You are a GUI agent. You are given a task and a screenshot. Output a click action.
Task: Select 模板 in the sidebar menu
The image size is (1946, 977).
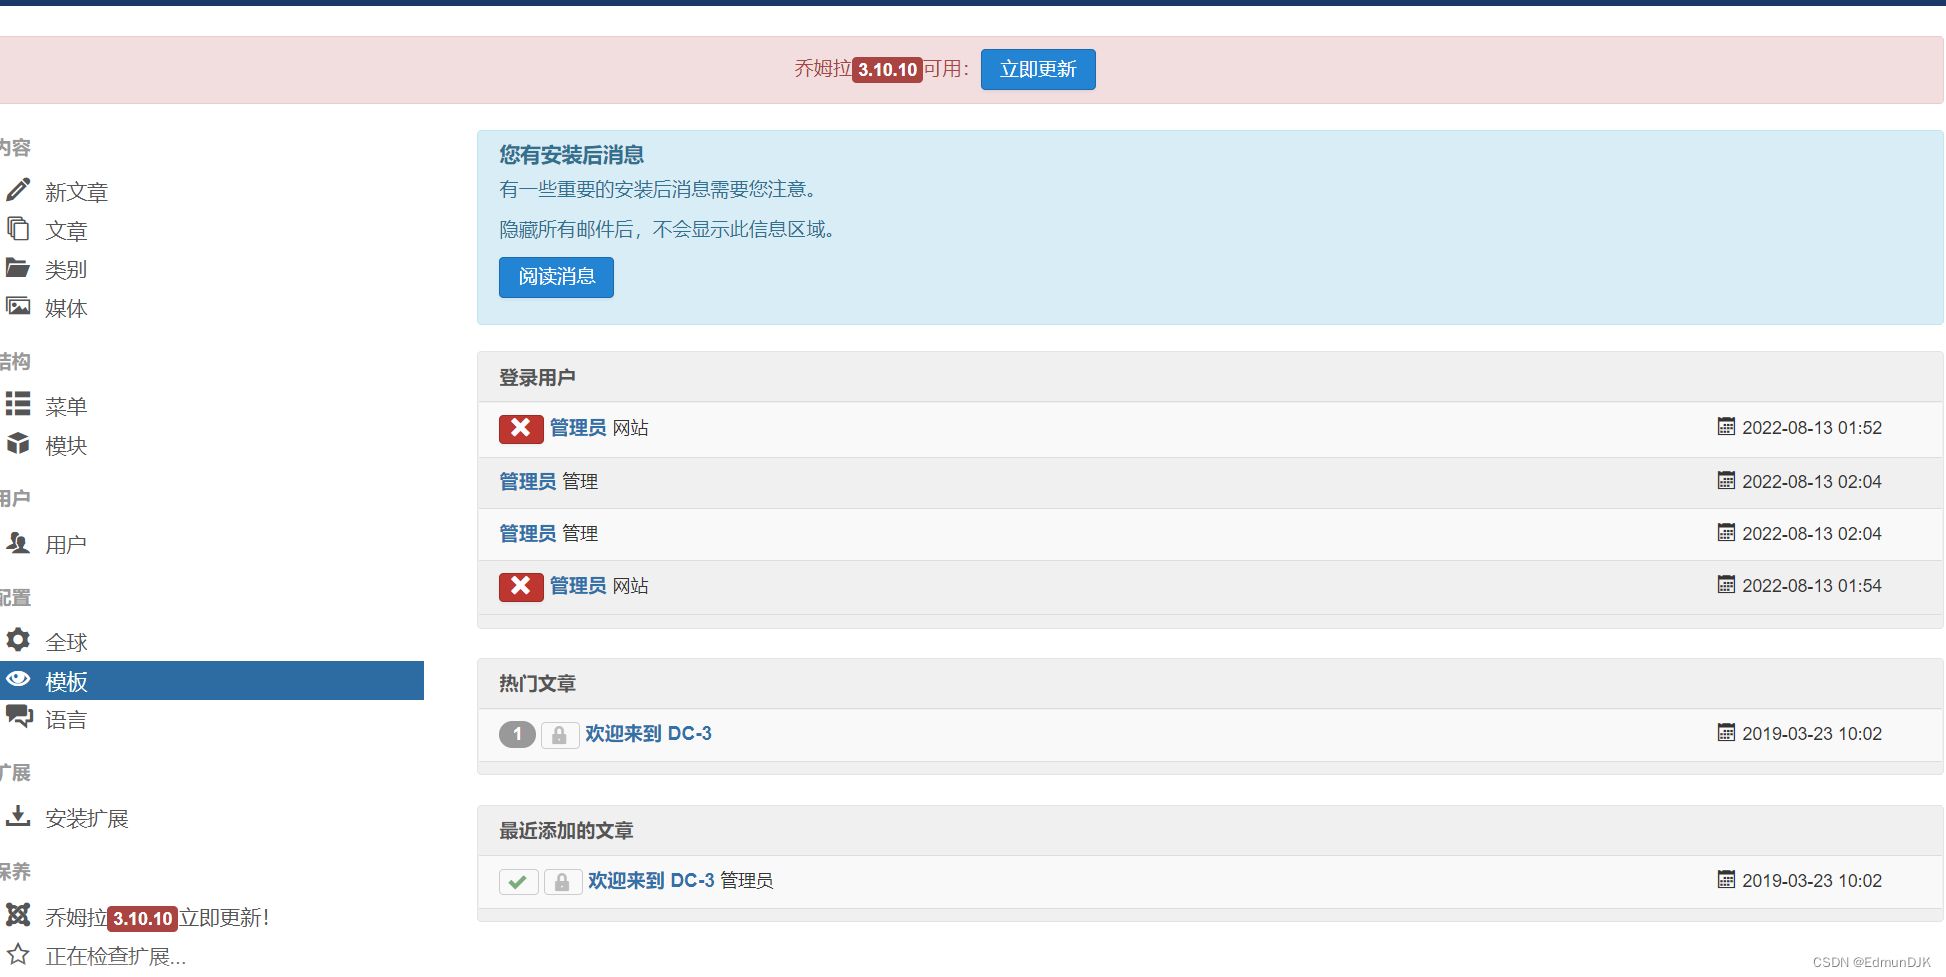[x=66, y=681]
